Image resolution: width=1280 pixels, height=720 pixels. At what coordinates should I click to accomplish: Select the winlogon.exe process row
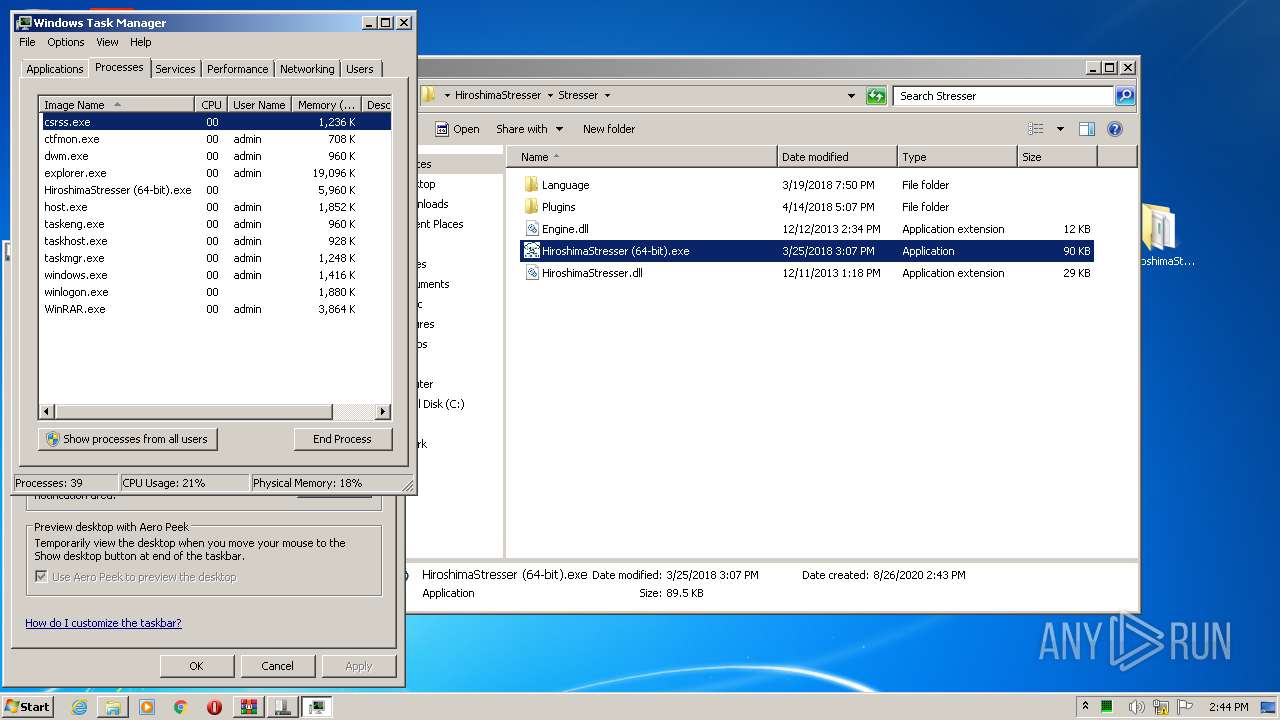[x=215, y=292]
